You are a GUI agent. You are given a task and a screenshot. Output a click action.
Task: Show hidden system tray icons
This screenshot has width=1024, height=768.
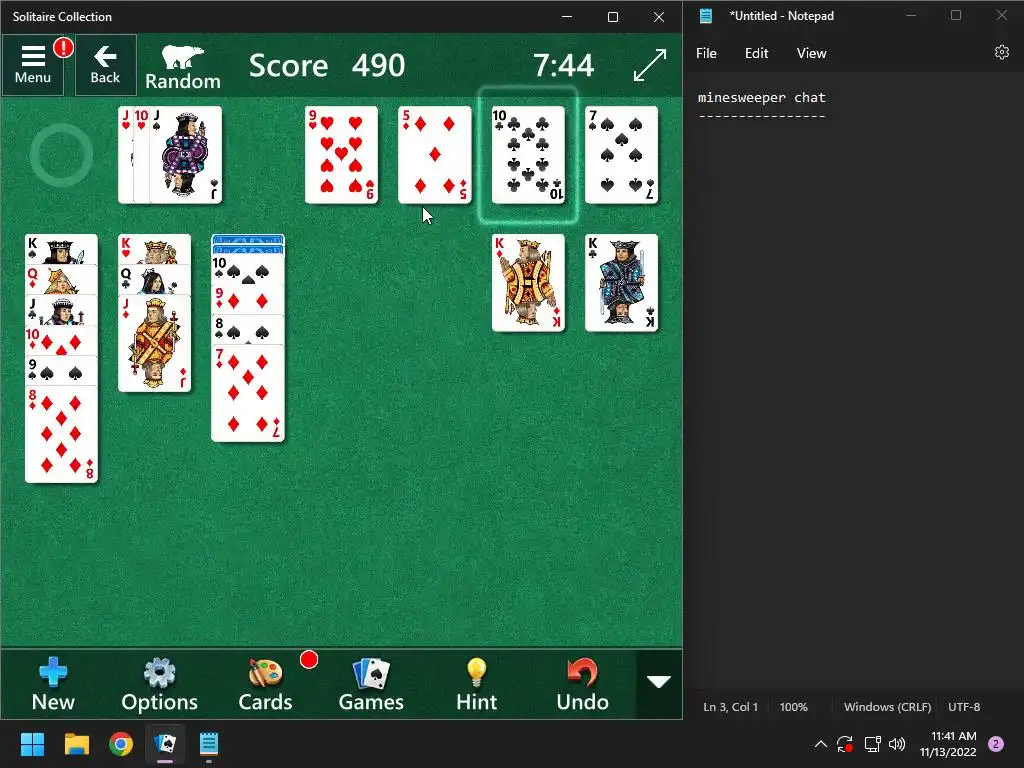click(x=821, y=744)
